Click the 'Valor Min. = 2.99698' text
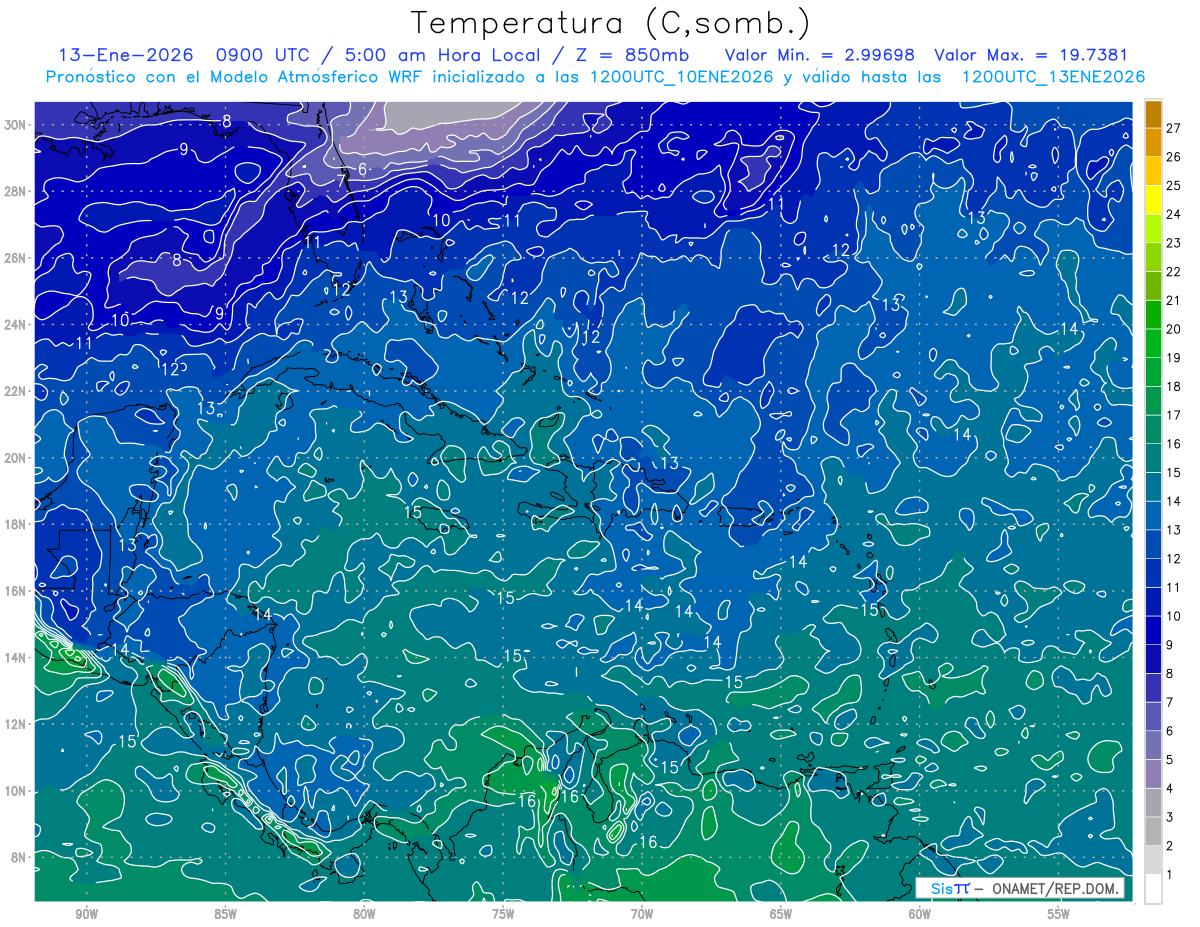 (819, 55)
